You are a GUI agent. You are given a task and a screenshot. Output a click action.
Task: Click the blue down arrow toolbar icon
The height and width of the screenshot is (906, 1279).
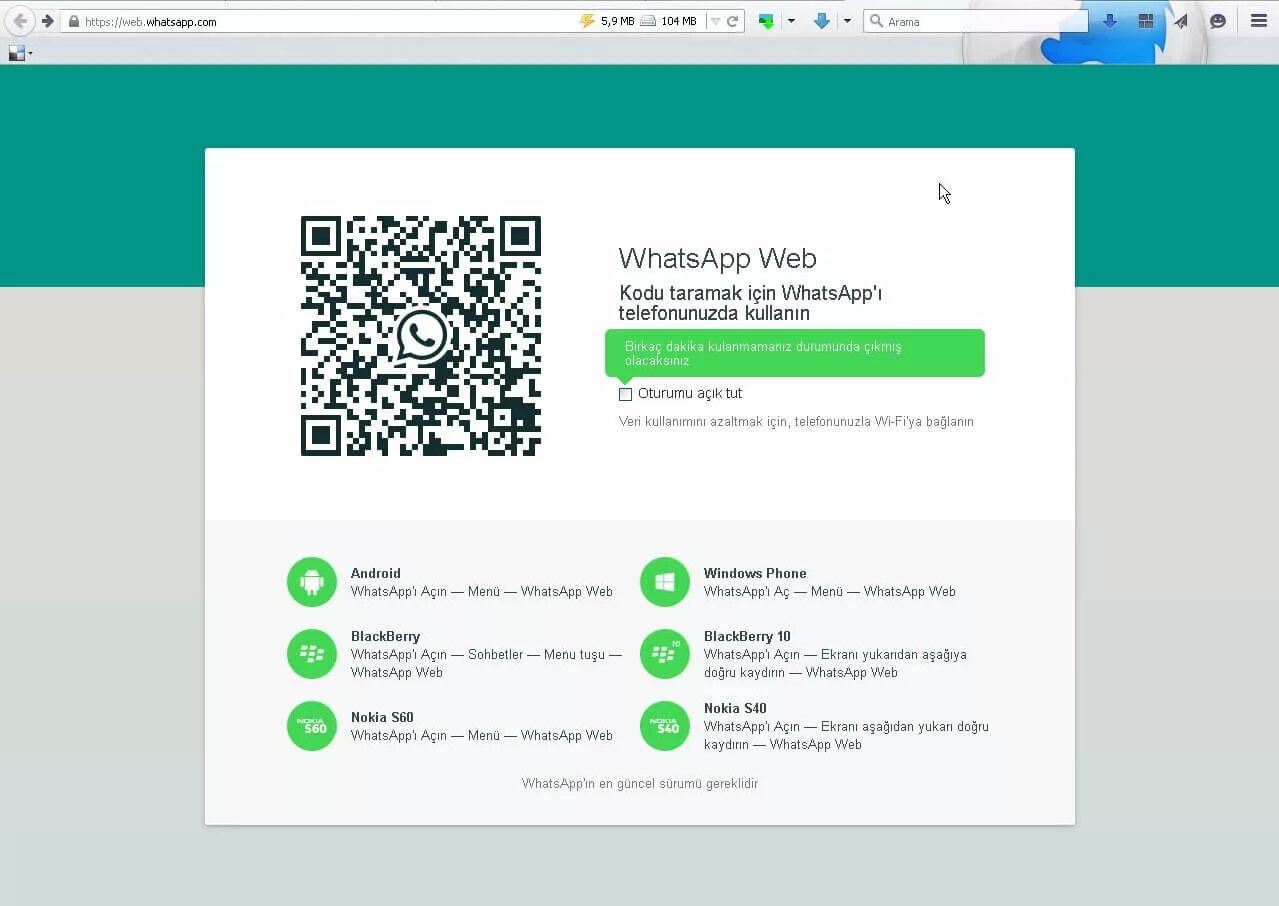click(822, 21)
